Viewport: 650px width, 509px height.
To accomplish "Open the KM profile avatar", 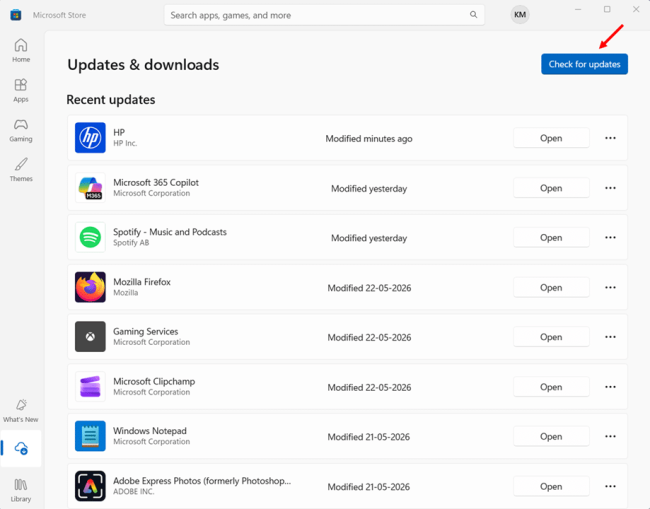I will (520, 15).
